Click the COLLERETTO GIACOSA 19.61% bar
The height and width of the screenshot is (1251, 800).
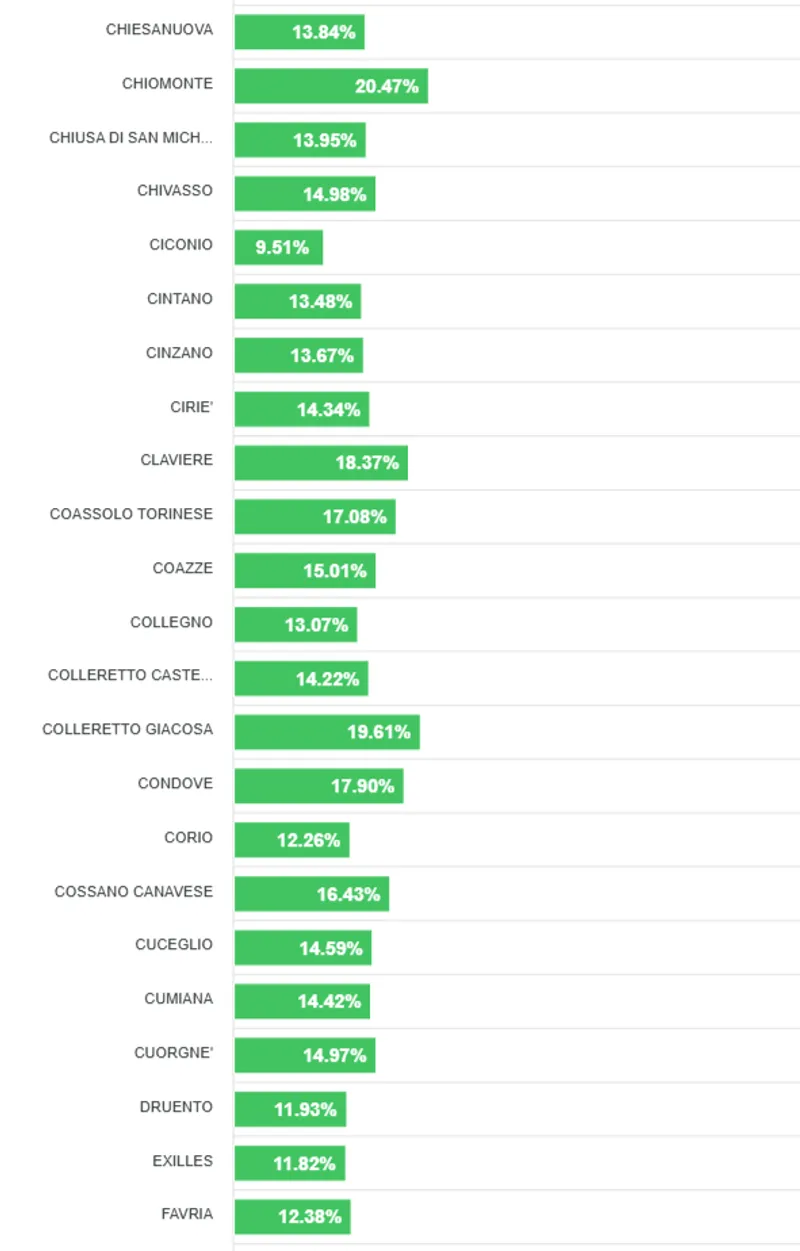coord(327,732)
